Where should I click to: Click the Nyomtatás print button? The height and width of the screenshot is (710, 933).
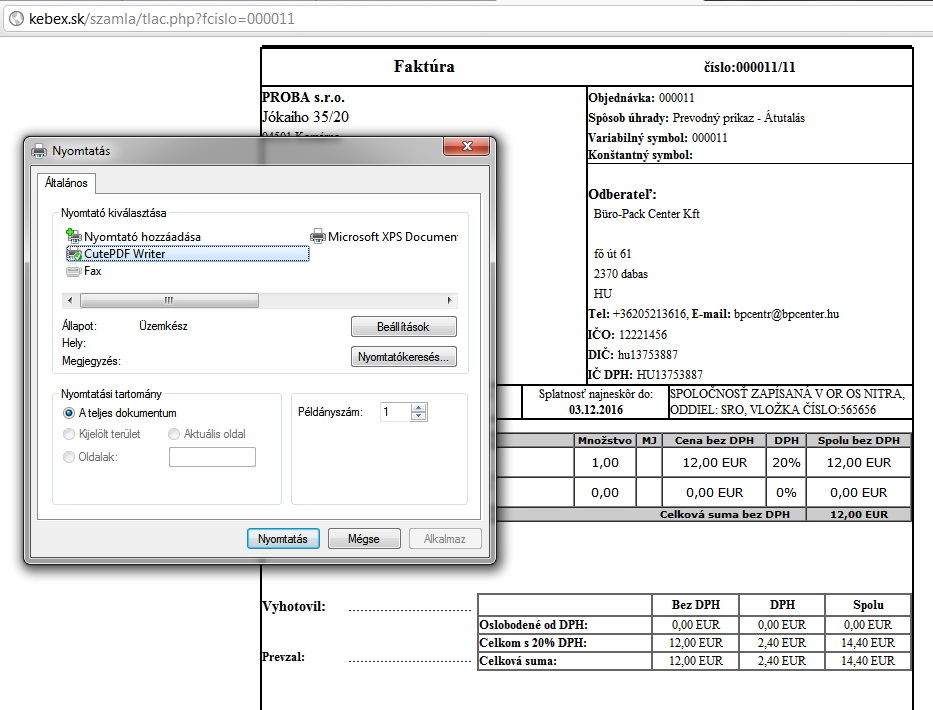[x=283, y=539]
